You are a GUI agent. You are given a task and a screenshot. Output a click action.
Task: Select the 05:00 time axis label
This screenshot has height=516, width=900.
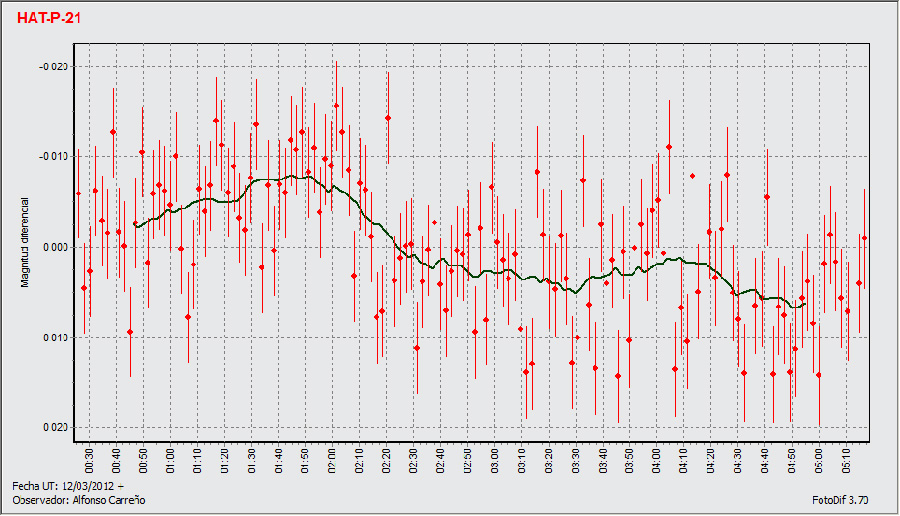818,460
